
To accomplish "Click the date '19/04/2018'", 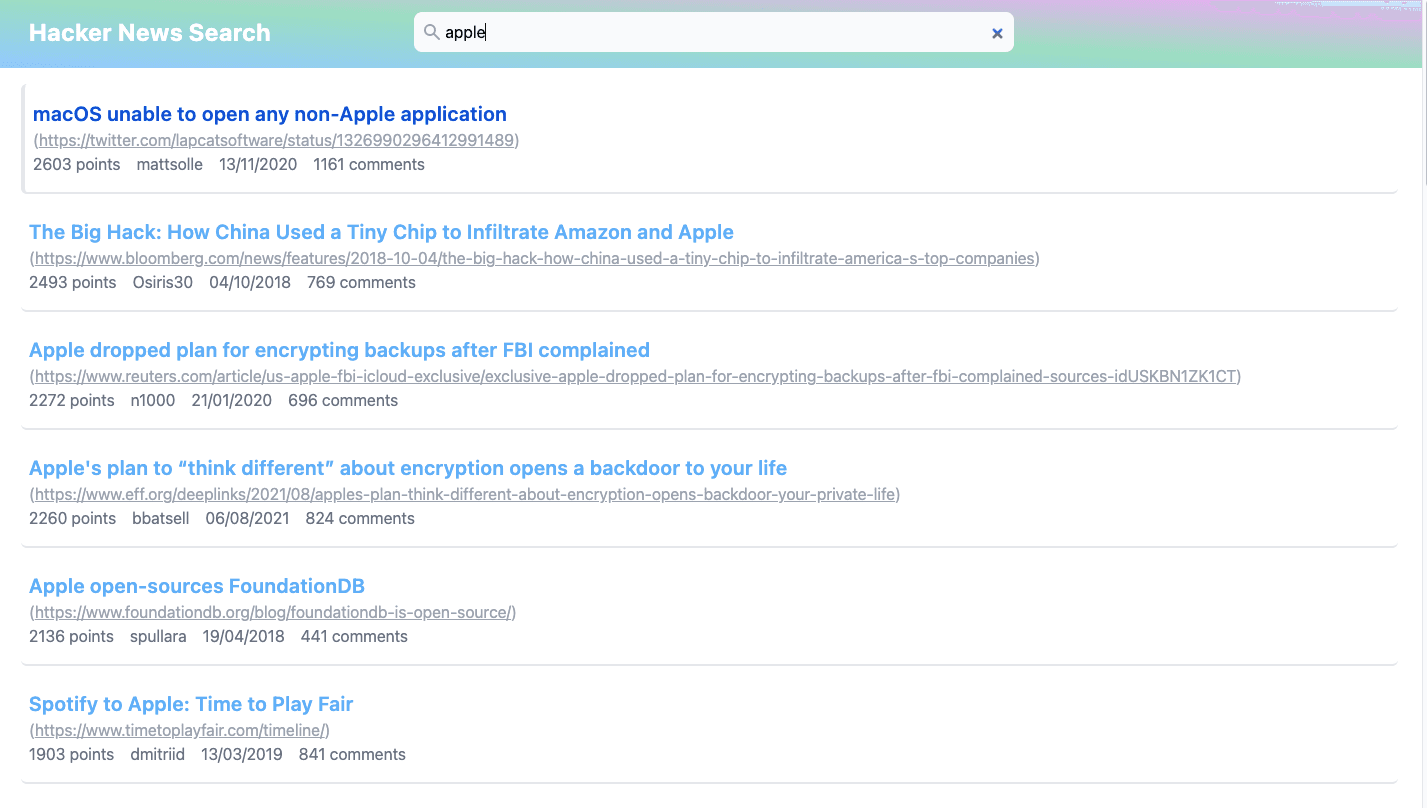I will [x=244, y=636].
